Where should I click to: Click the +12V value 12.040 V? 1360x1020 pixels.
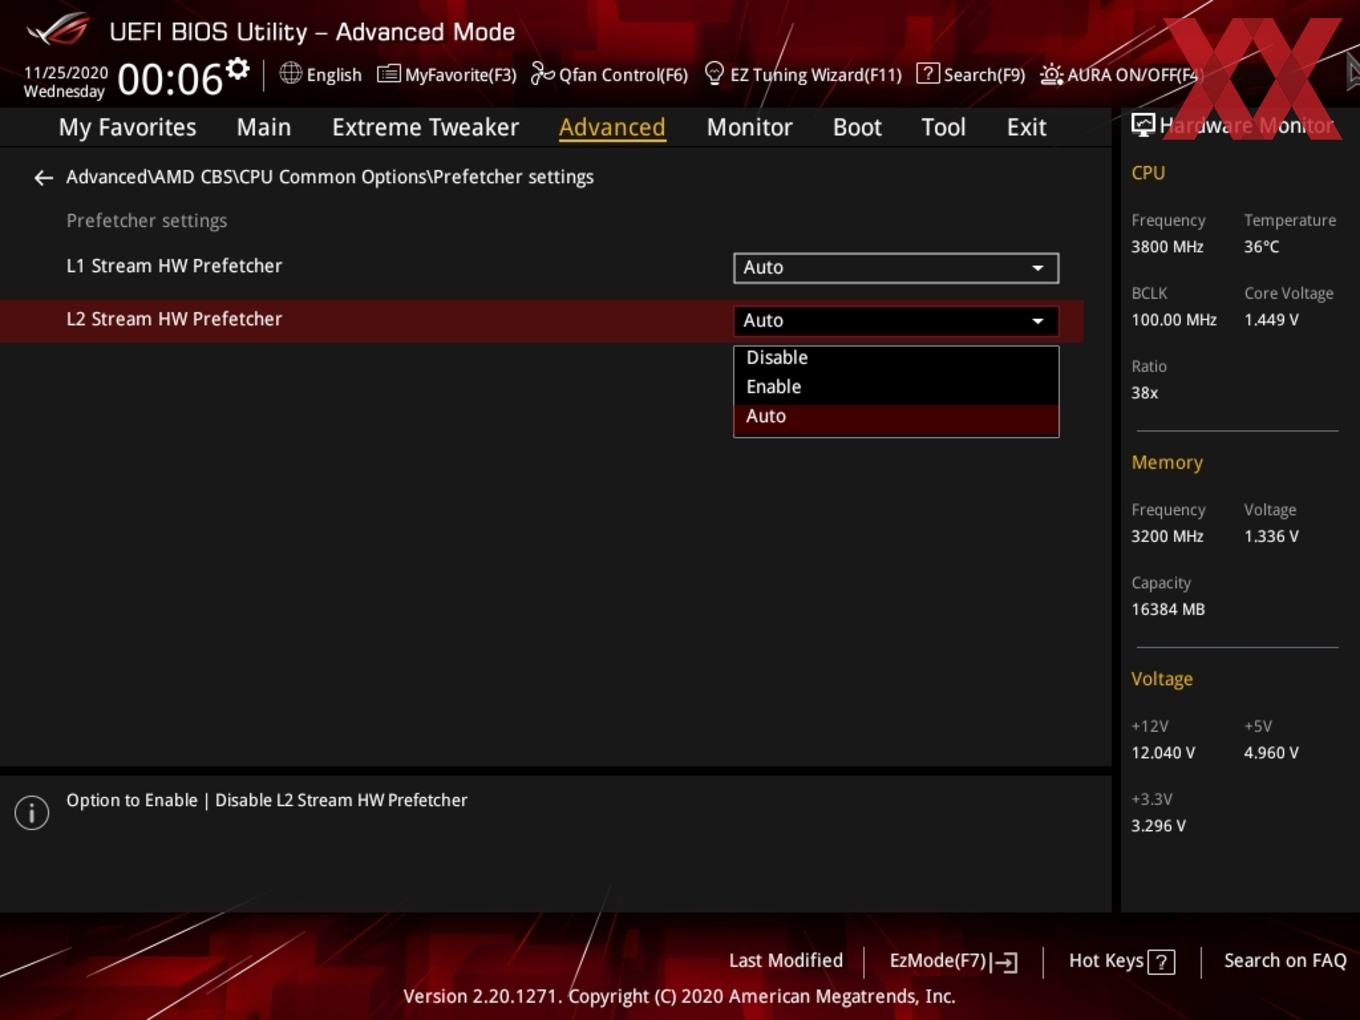tap(1163, 753)
